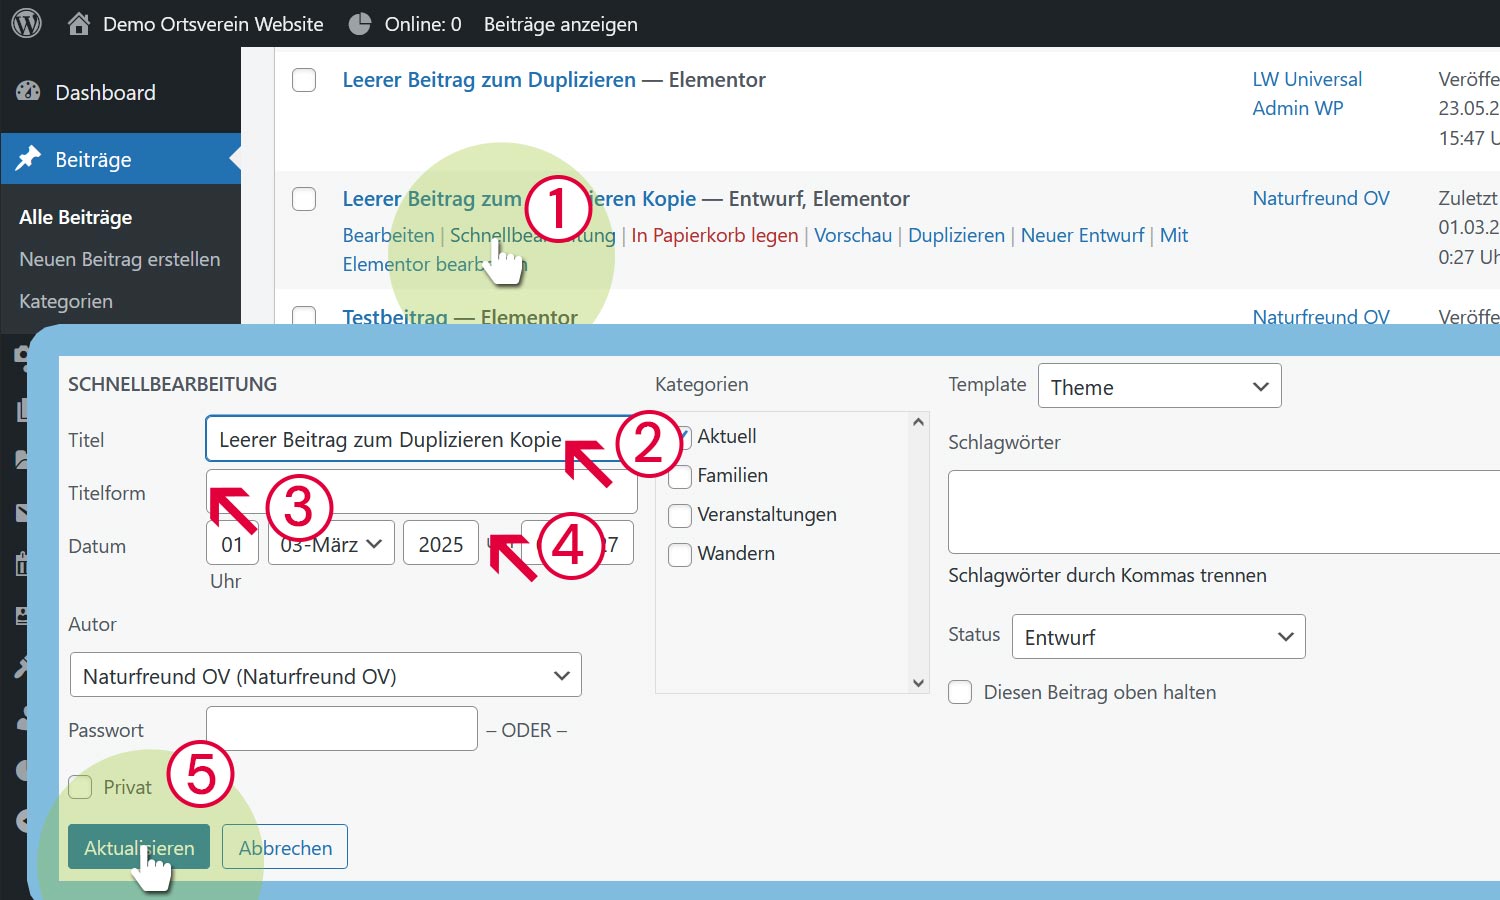Enable the Veranstaltungen category checkbox
This screenshot has width=1500, height=900.
(x=680, y=516)
